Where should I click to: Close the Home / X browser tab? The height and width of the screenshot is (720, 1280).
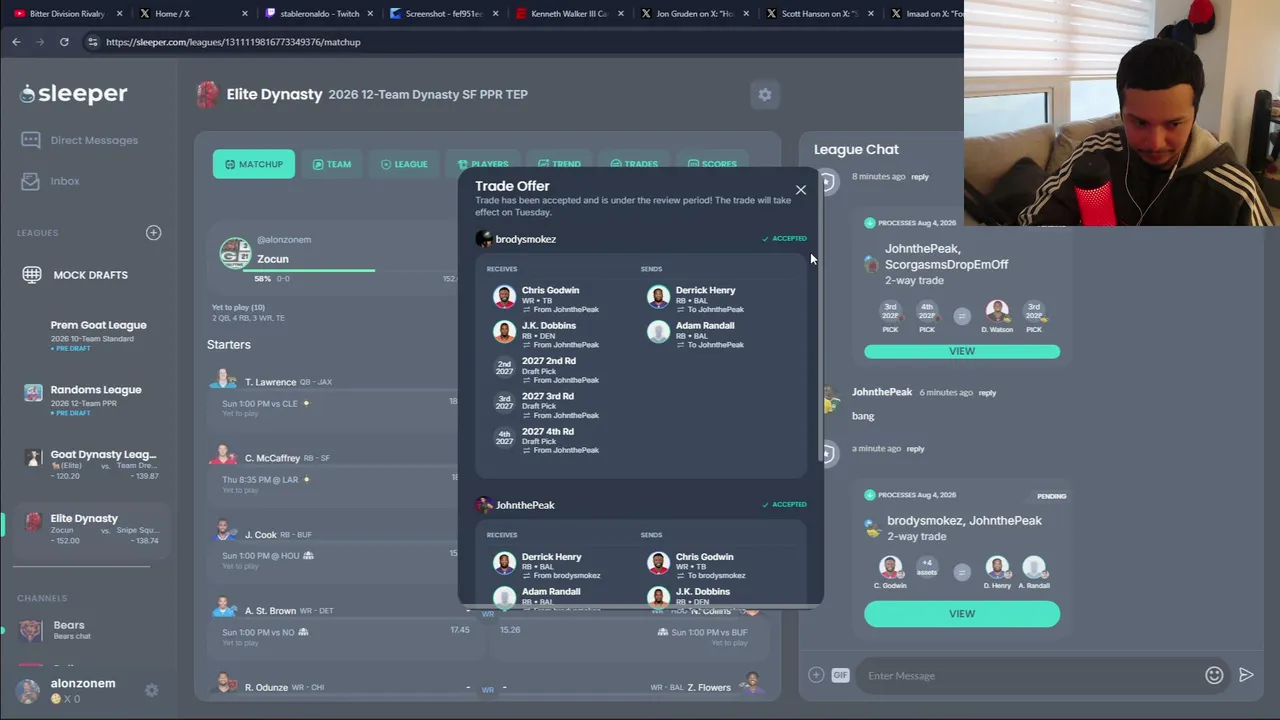(x=245, y=14)
